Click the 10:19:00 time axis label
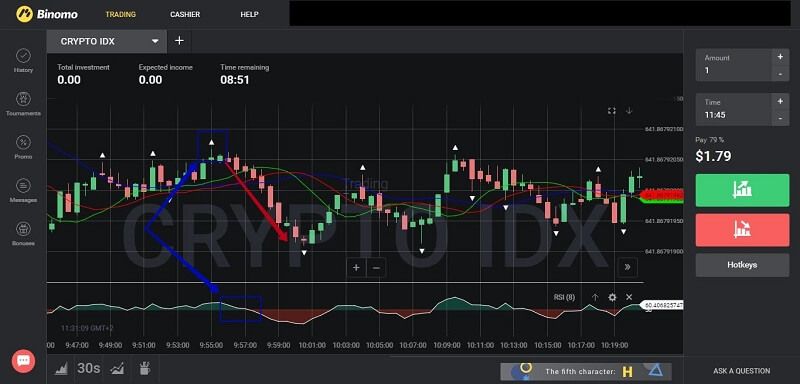 pos(614,345)
